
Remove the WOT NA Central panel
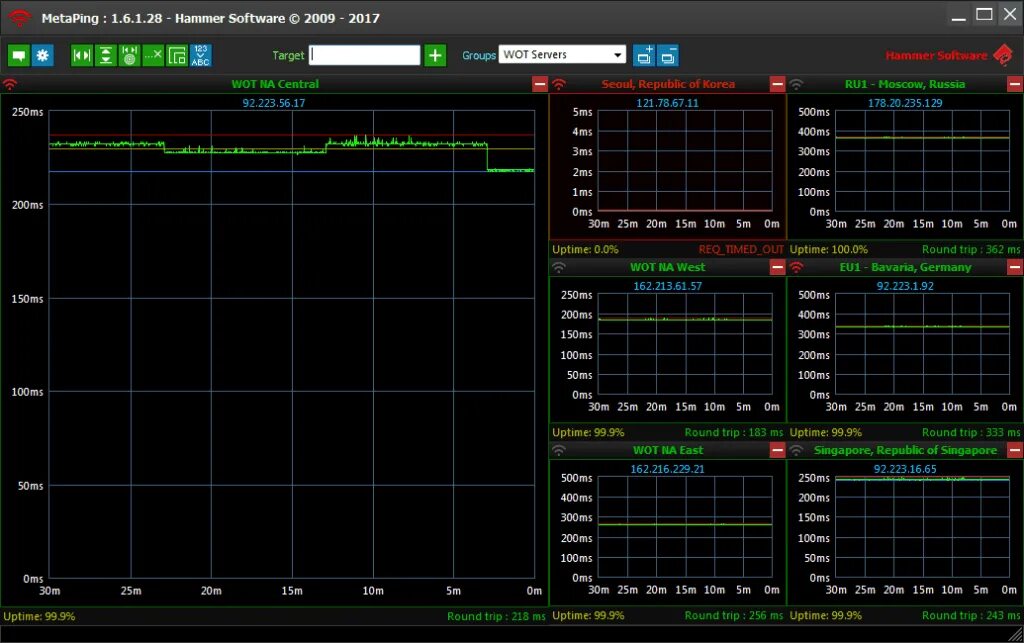[x=540, y=84]
